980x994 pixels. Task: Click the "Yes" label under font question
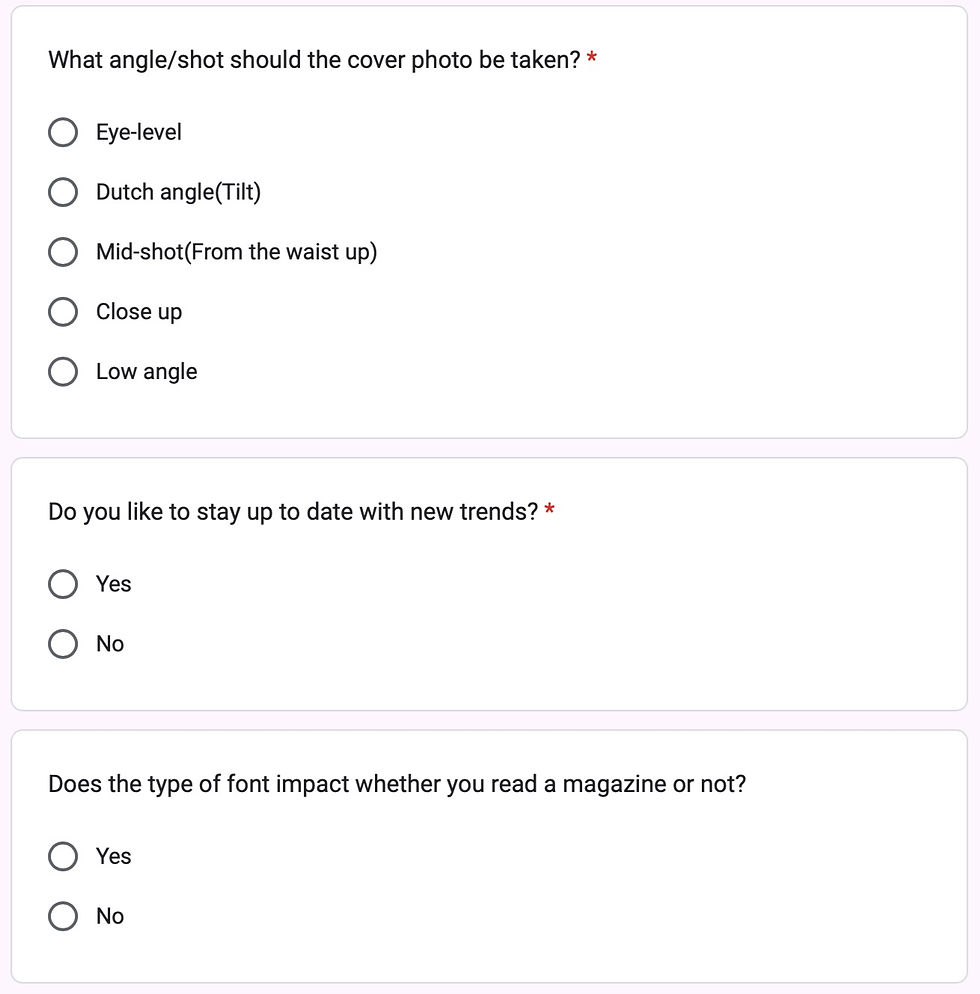click(114, 856)
